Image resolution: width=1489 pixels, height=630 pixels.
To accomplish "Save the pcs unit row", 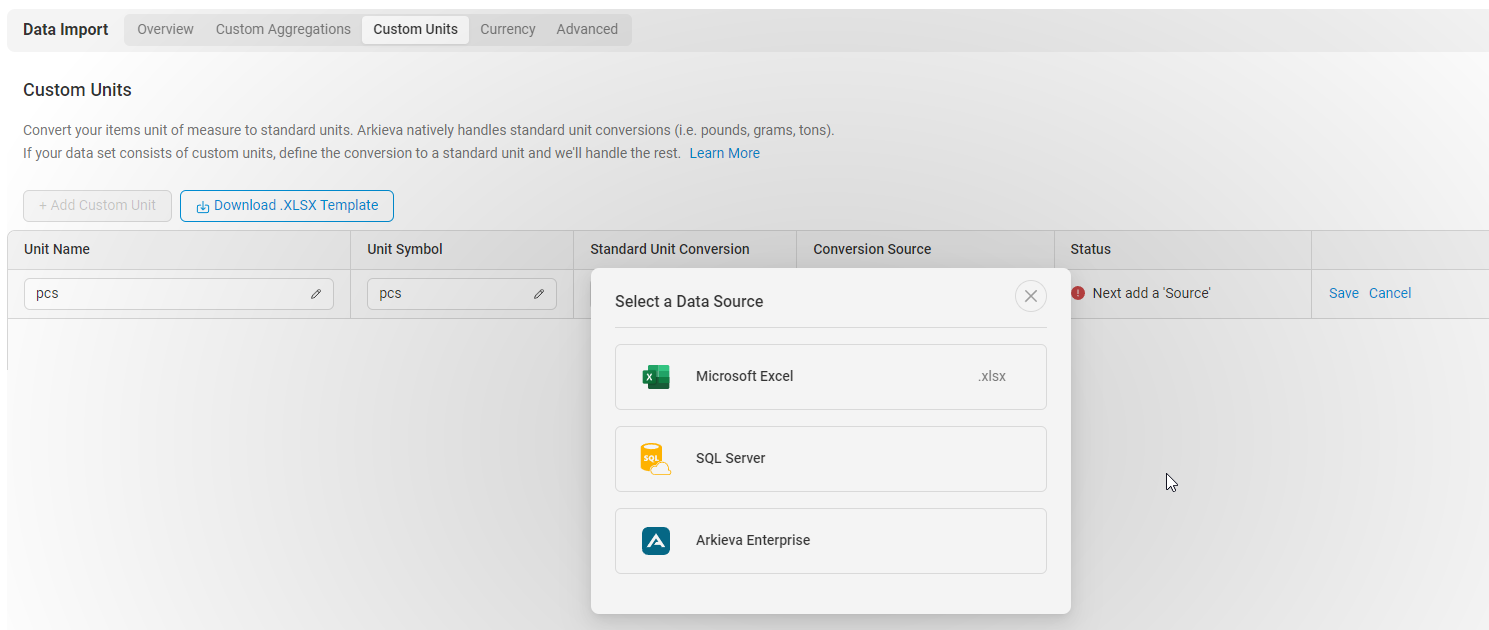I will click(x=1344, y=293).
